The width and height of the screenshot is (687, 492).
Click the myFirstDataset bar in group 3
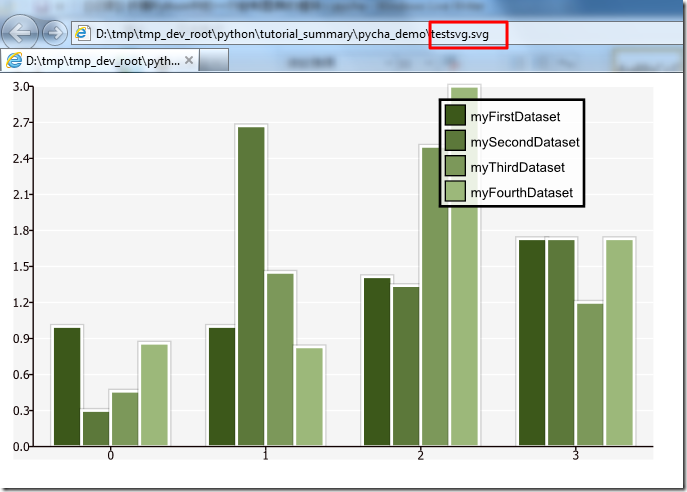[x=532, y=343]
